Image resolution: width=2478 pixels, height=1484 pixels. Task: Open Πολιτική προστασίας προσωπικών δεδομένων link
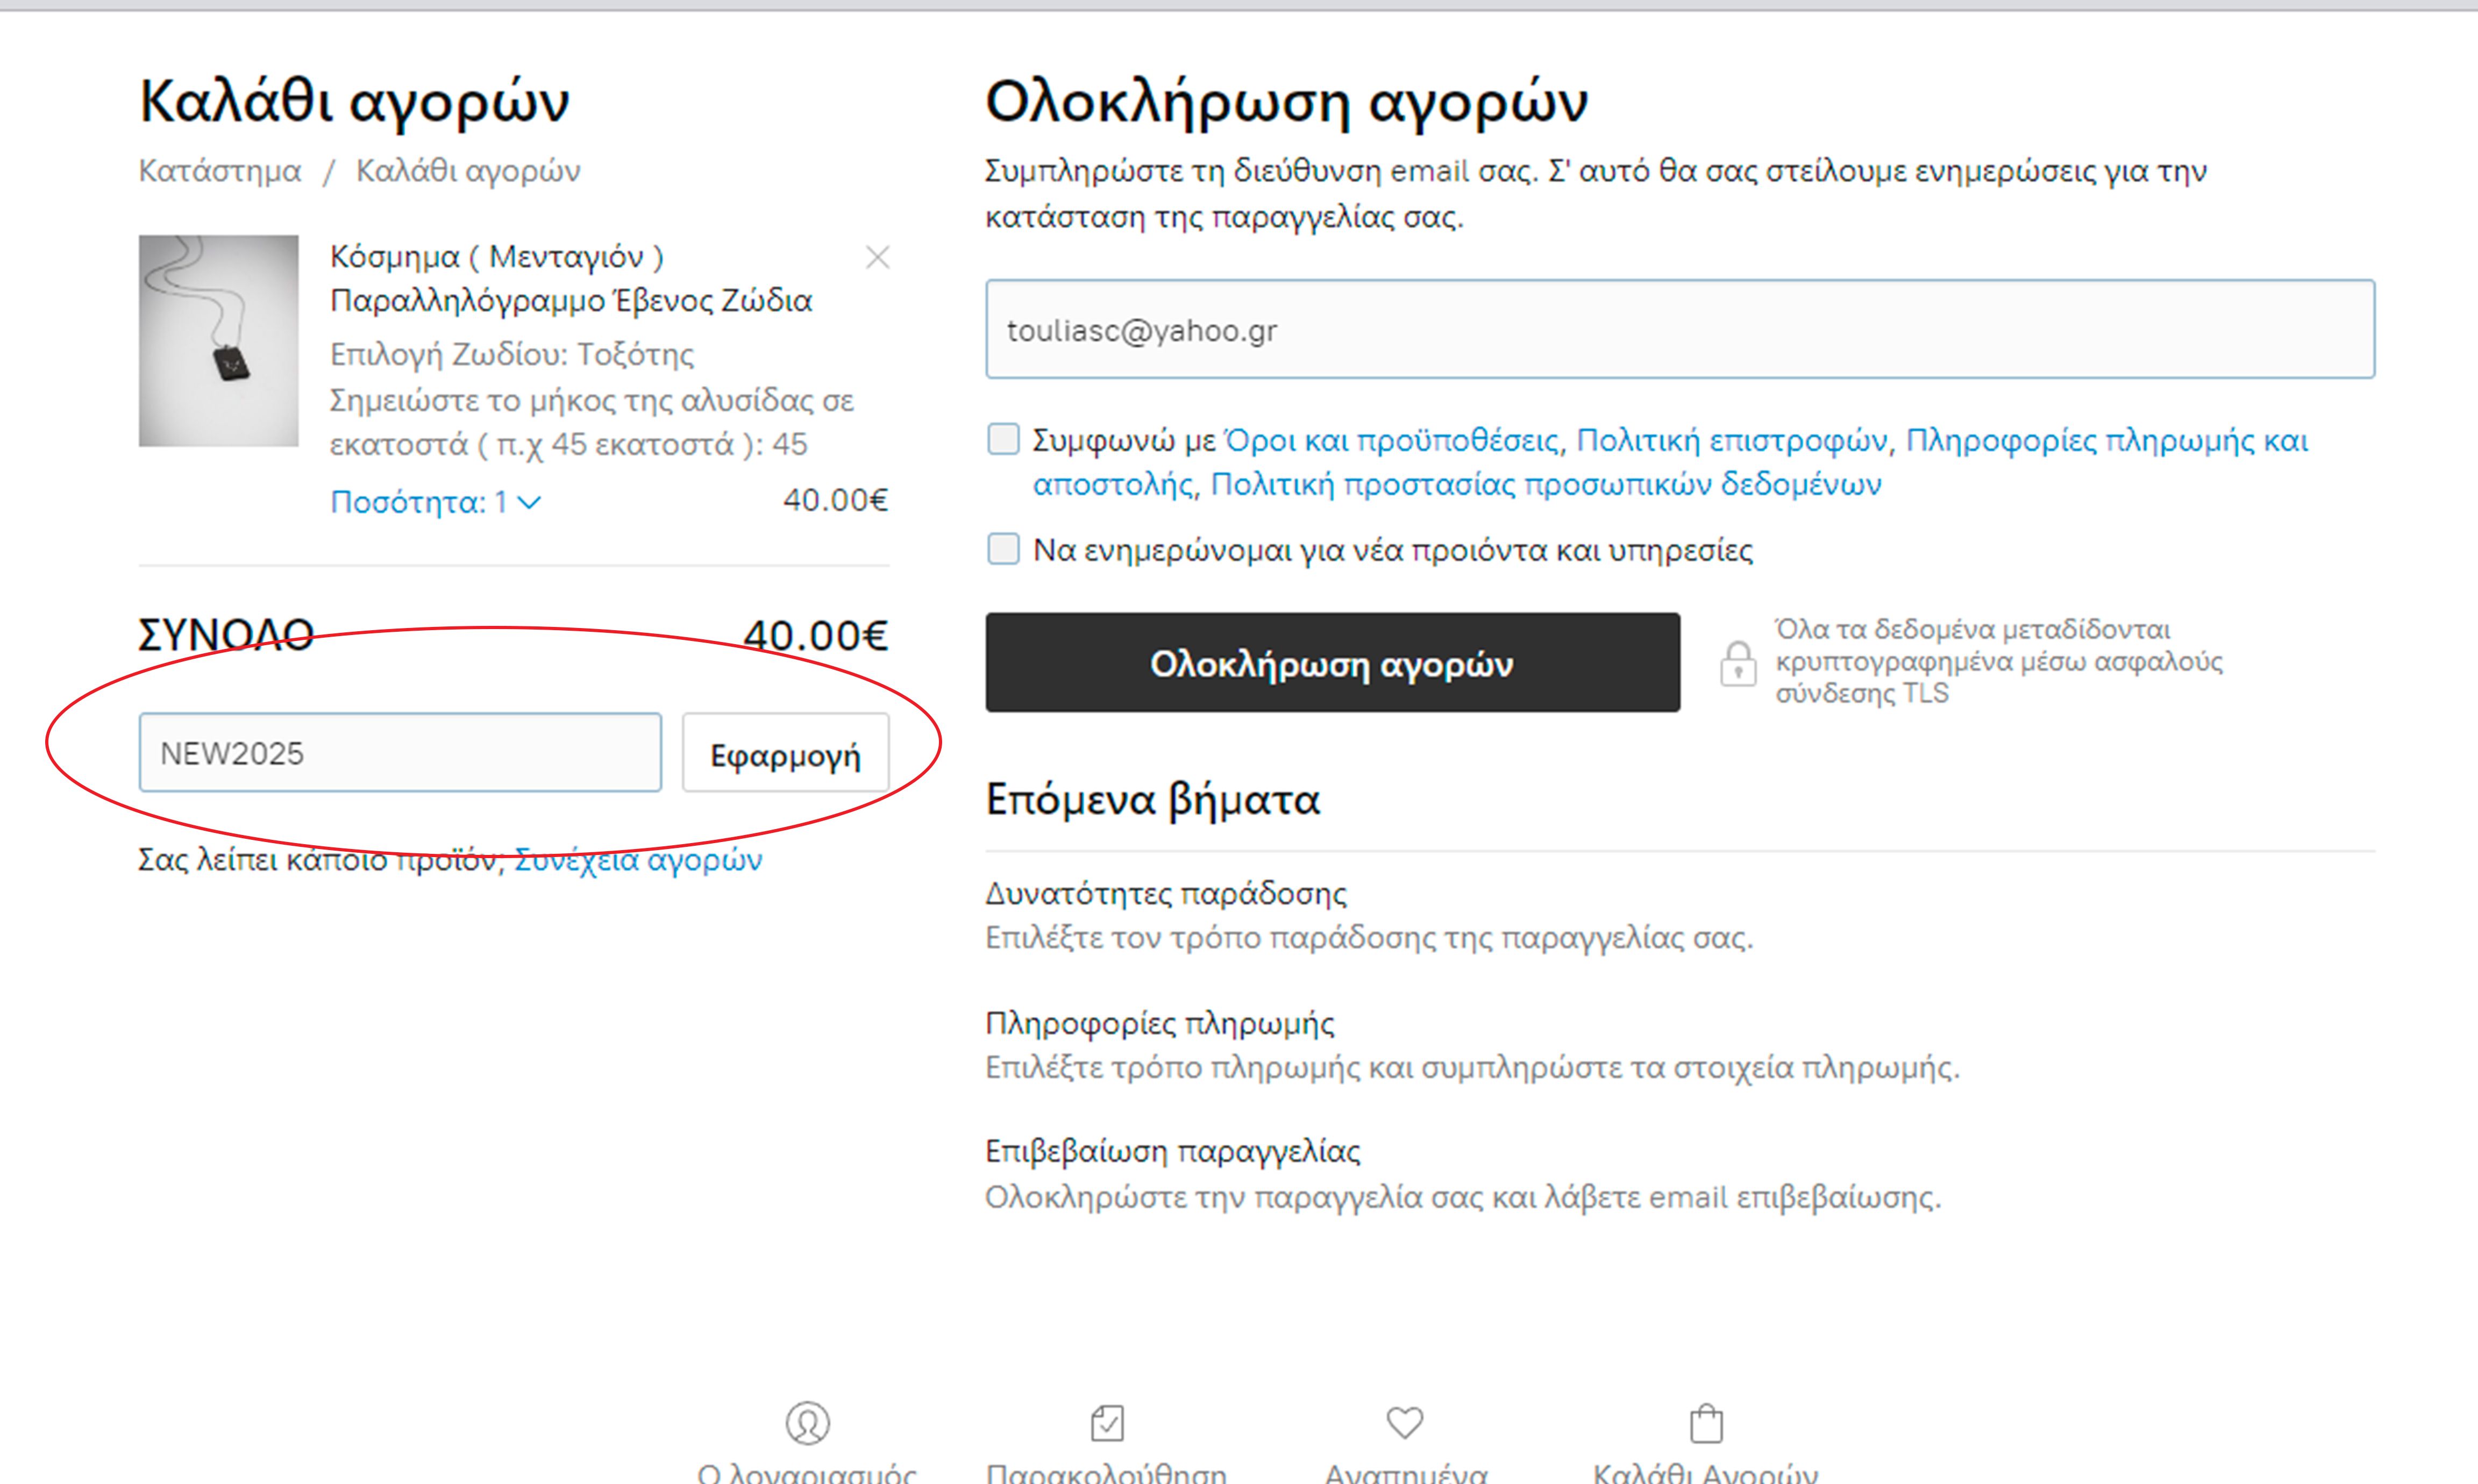click(x=1545, y=485)
